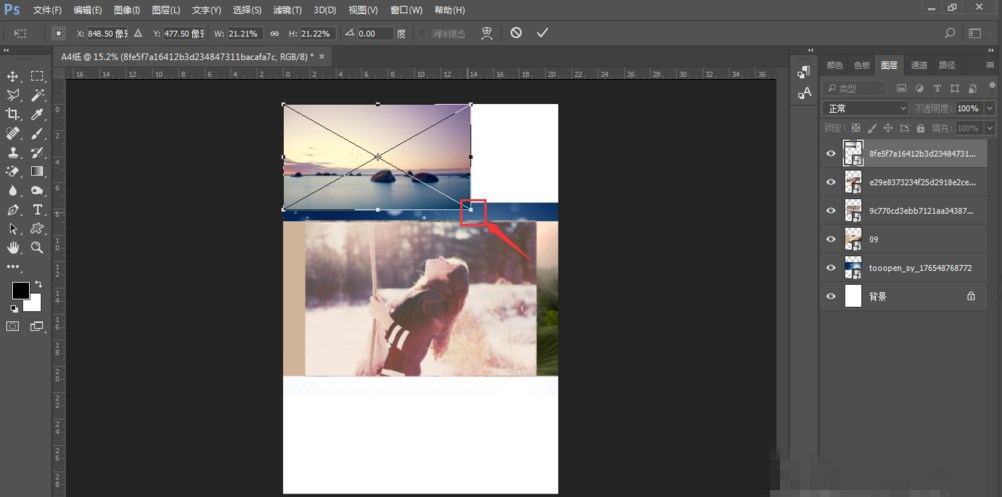1002x497 pixels.
Task: Select the Zoom magnifier tool
Action: [37, 247]
